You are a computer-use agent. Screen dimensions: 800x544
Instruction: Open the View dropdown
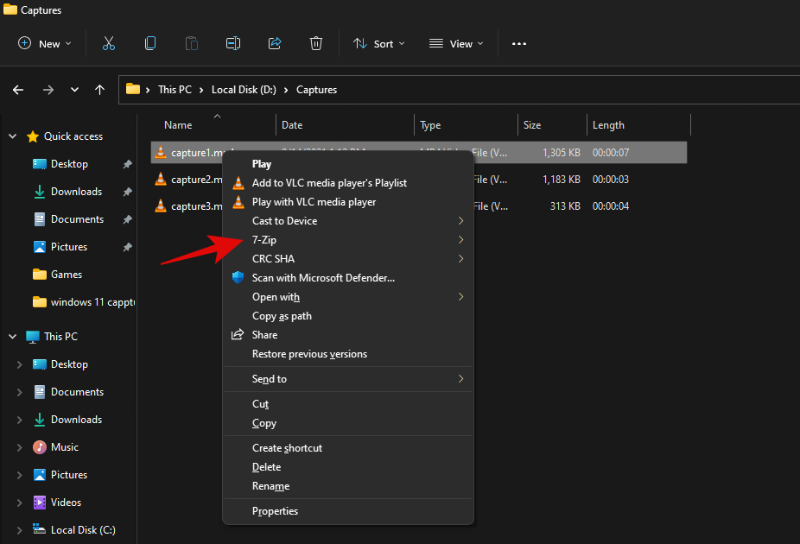pyautogui.click(x=456, y=43)
